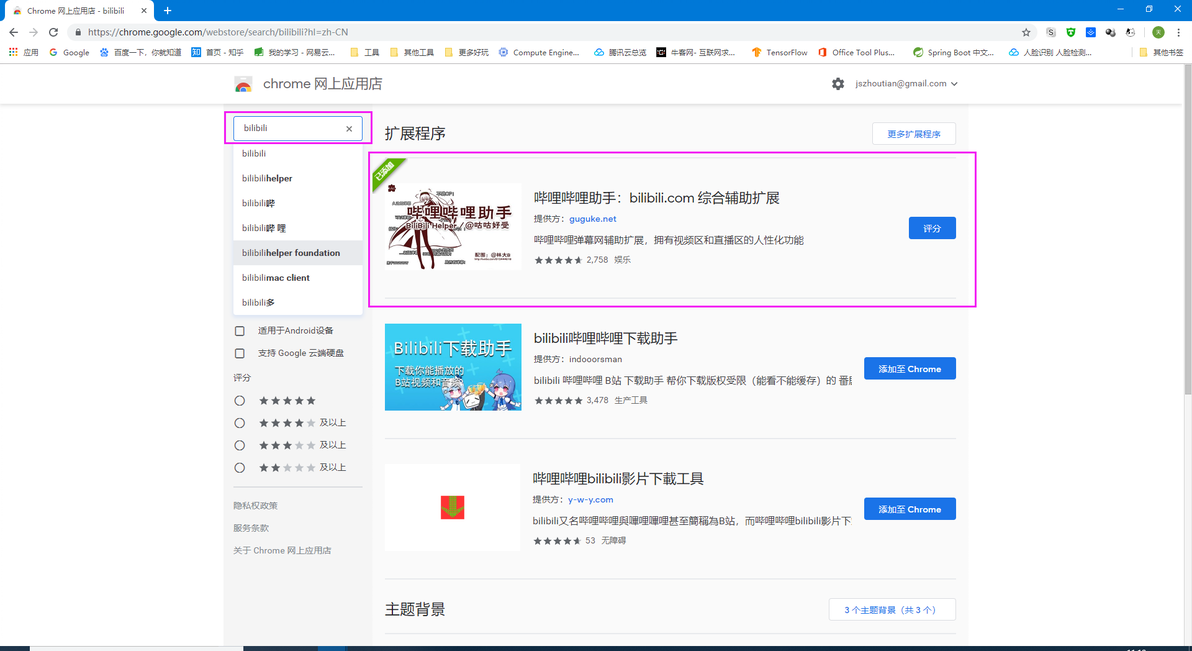Click the green profile avatar in toolbar
This screenshot has height=651, width=1192.
(x=1159, y=32)
